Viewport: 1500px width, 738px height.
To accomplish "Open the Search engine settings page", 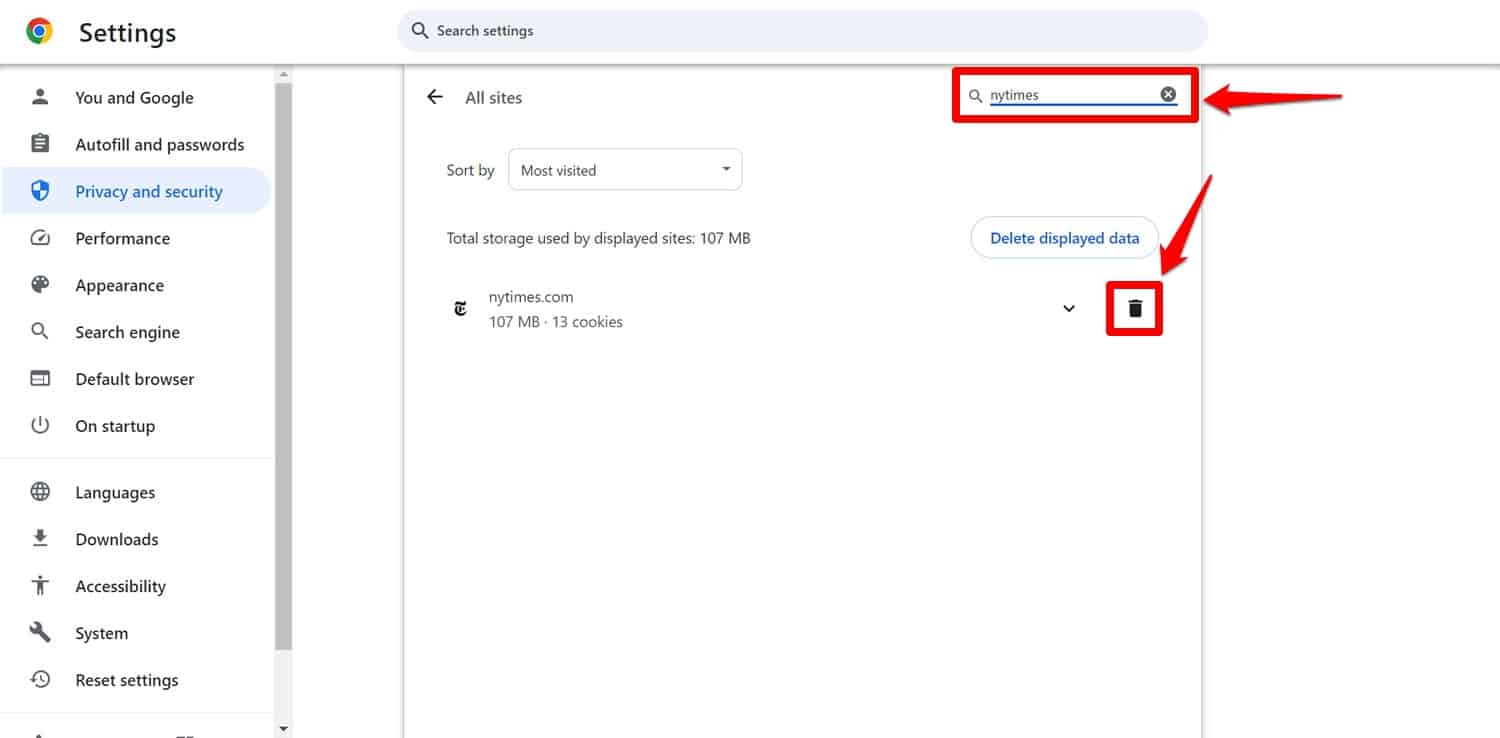I will pos(127,332).
